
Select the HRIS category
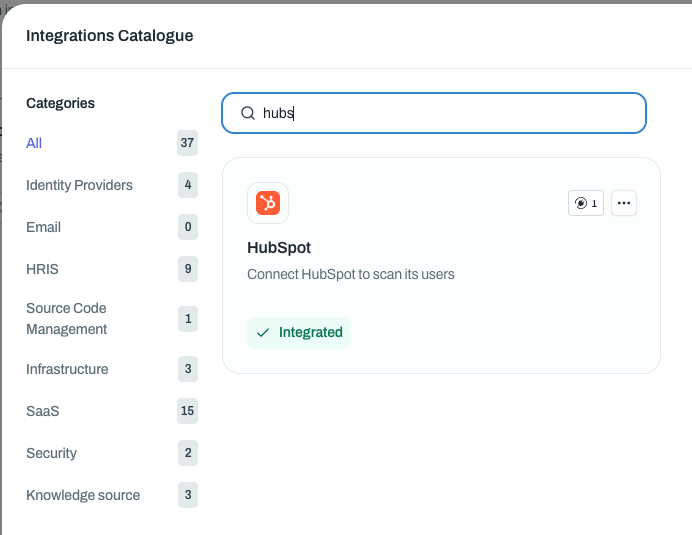[x=42, y=269]
